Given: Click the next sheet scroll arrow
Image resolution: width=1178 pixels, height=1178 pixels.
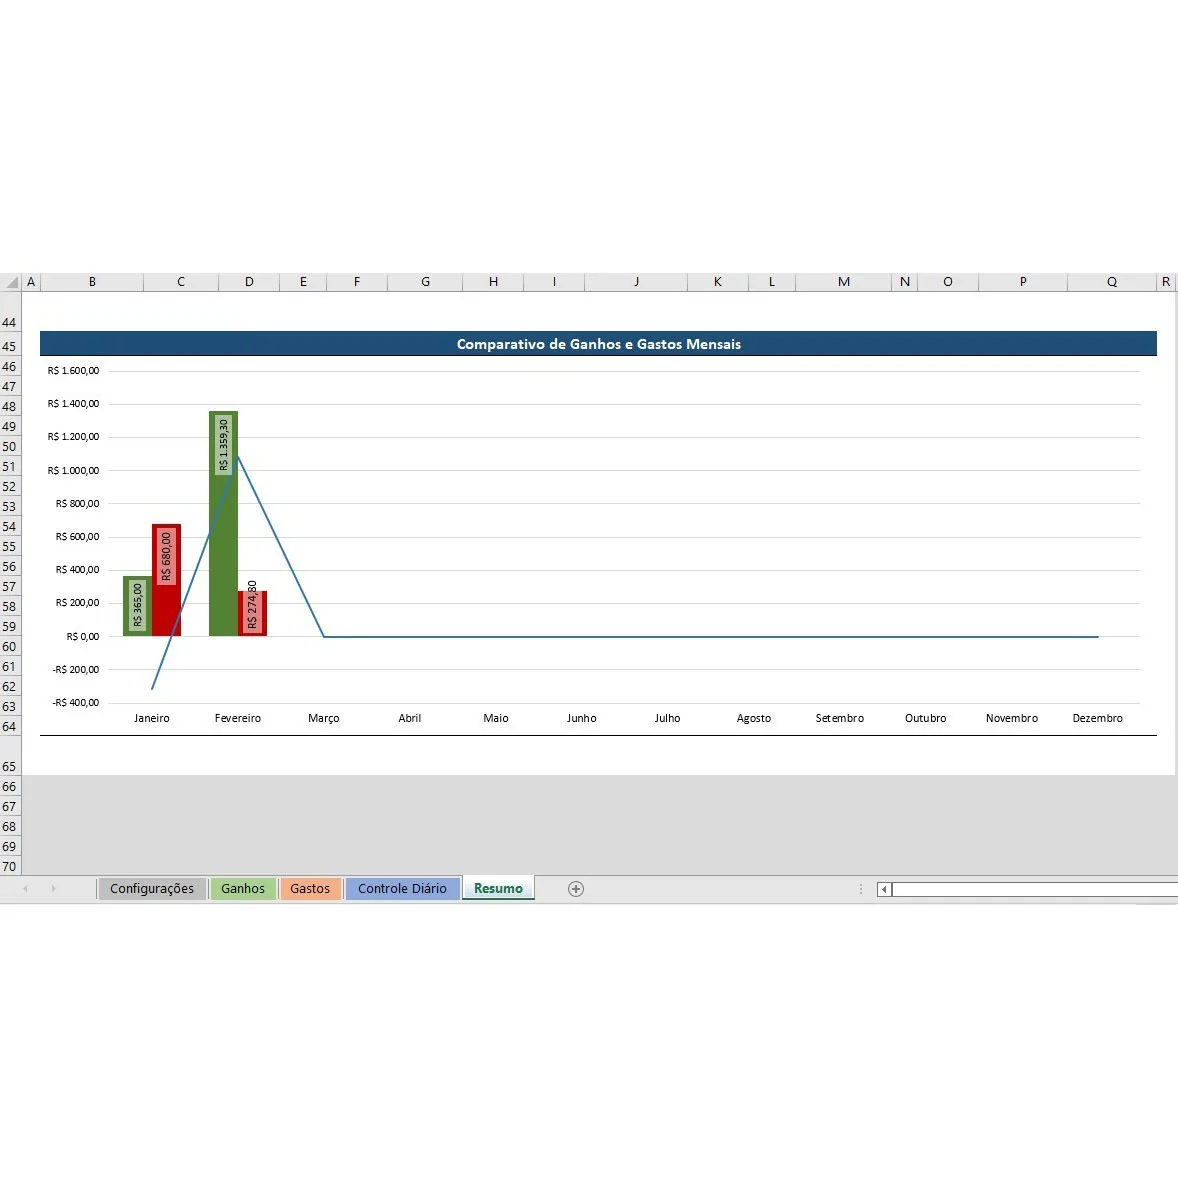Looking at the screenshot, I should coord(53,889).
